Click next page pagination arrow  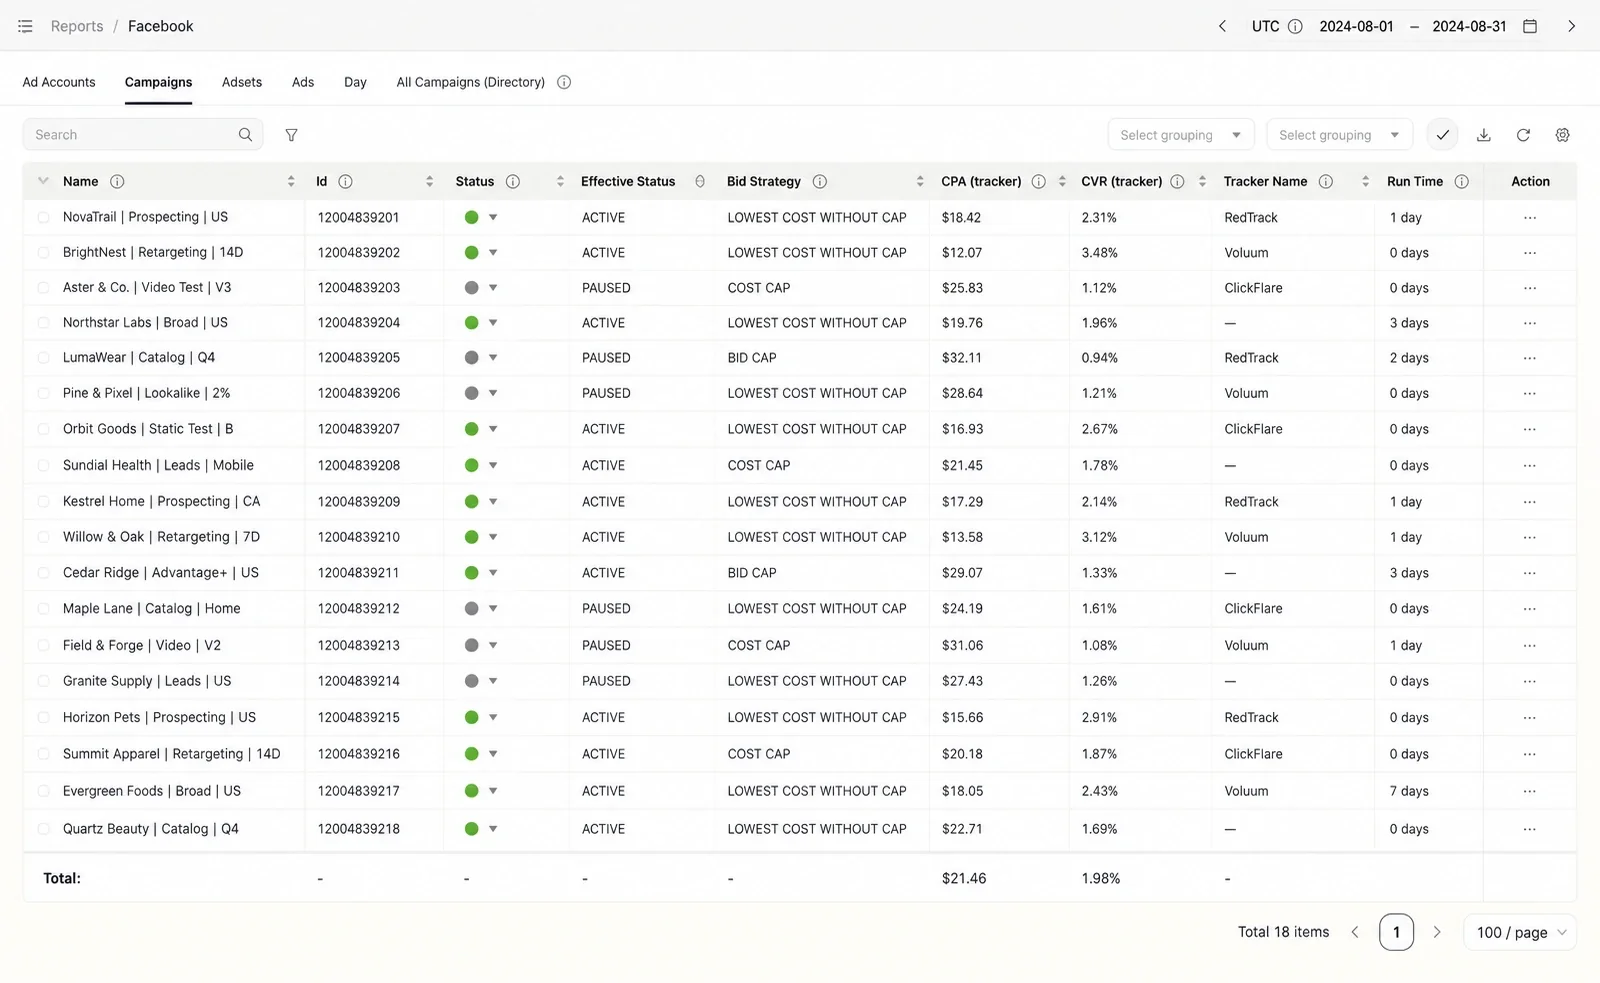[1437, 932]
